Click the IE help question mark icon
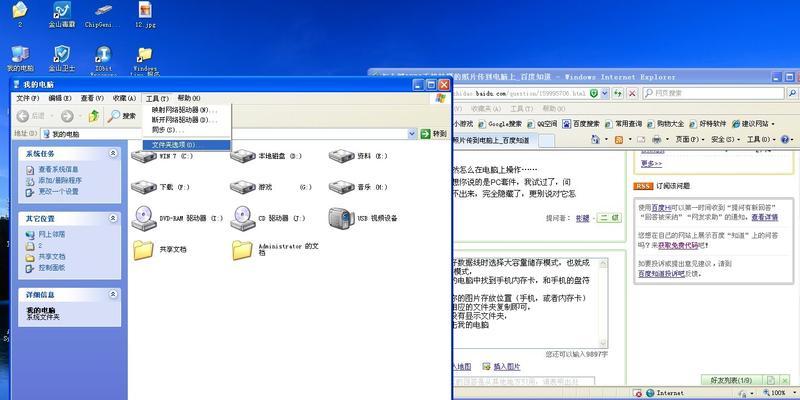Screen dimensions: 800x400 pos(785,139)
